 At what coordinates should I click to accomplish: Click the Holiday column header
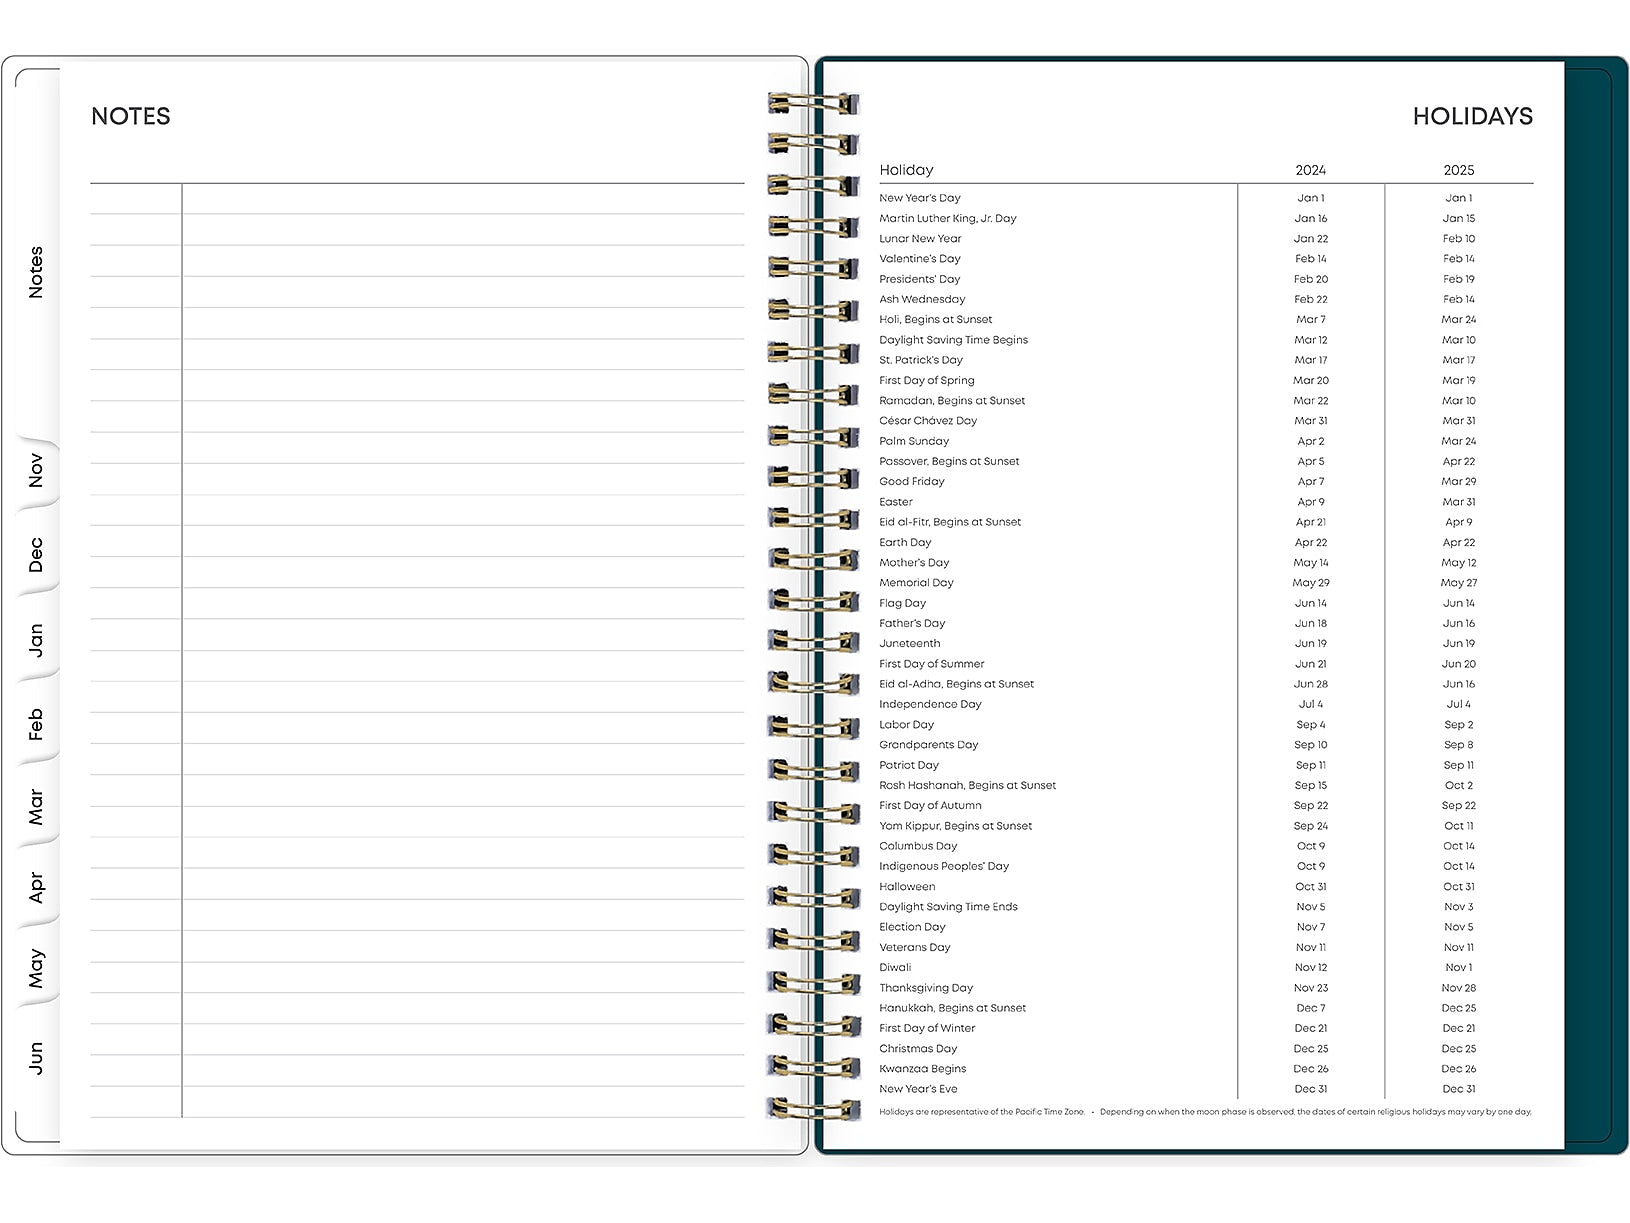[x=906, y=170]
